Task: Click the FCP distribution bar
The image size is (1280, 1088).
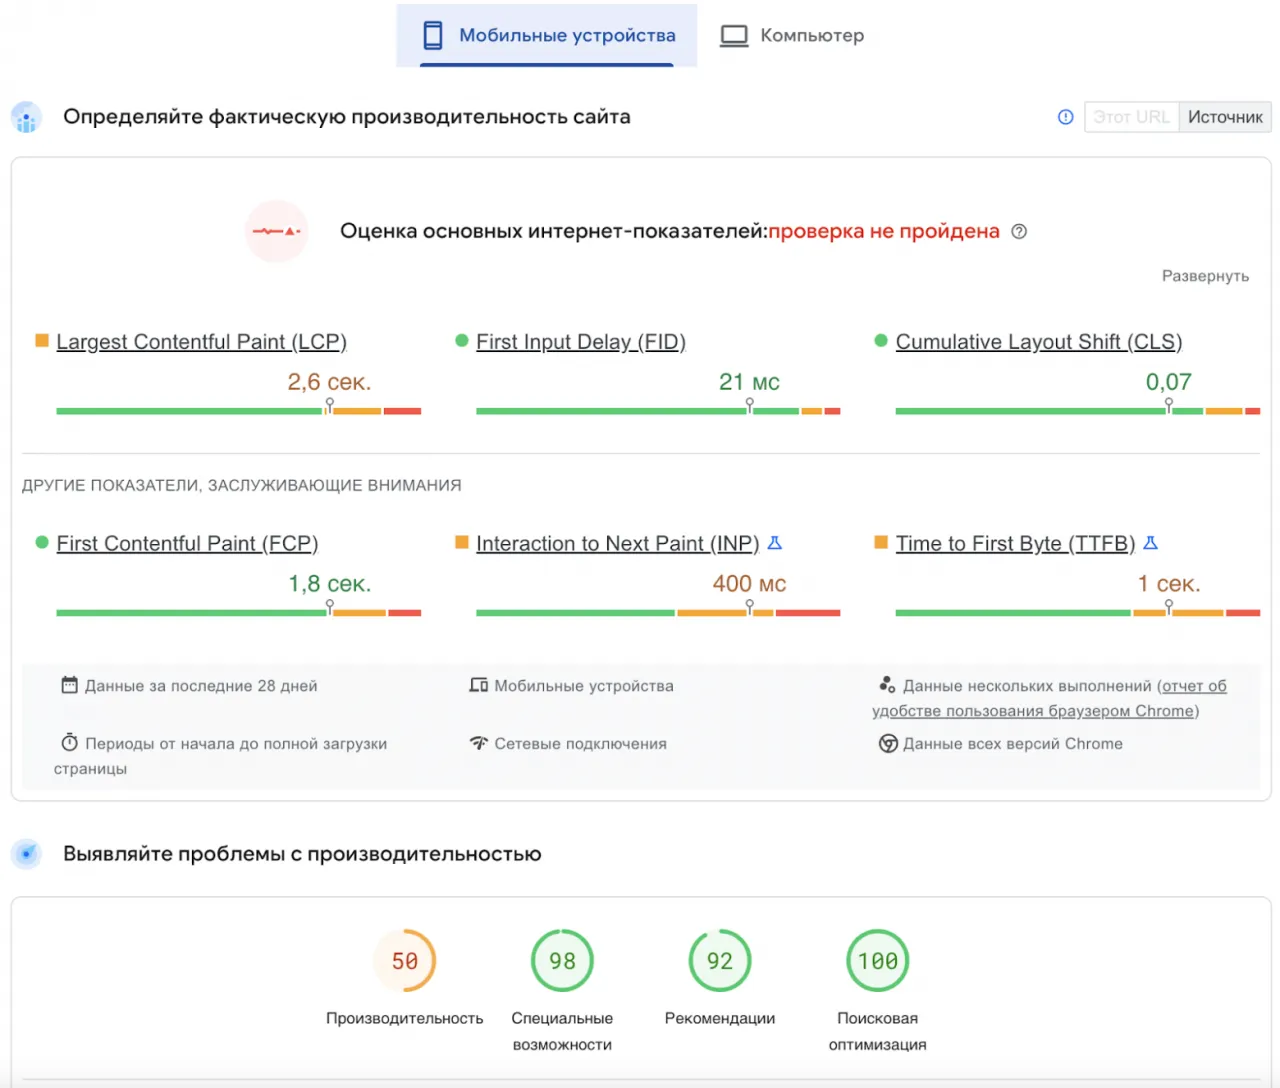Action: tap(238, 613)
